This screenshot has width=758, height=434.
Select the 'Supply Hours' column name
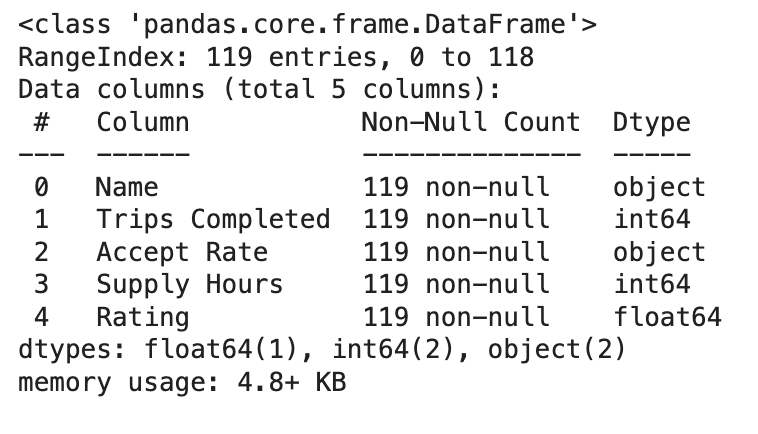pos(190,285)
